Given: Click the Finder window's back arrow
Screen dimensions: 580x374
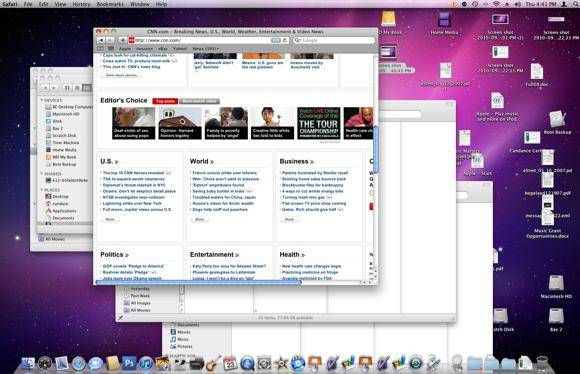Looking at the screenshot, I should [x=45, y=88].
